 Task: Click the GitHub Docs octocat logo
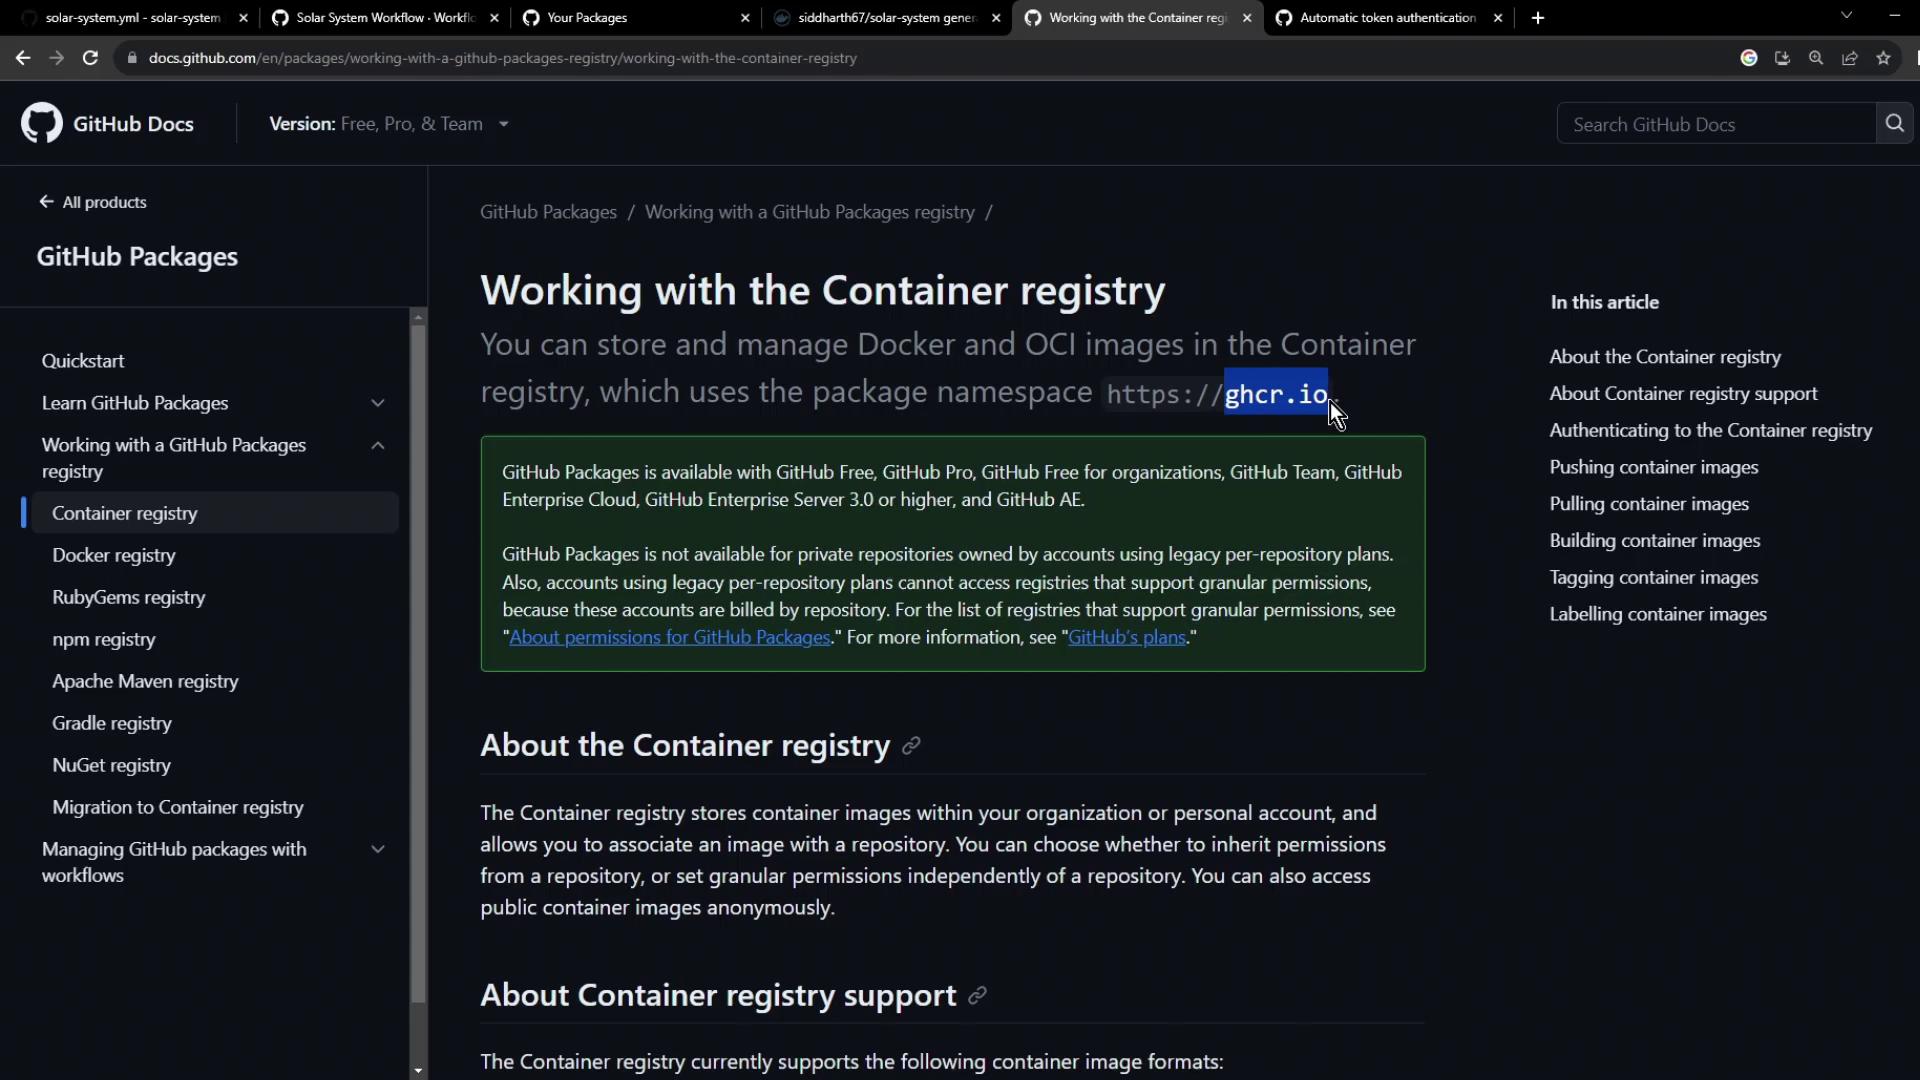click(42, 123)
